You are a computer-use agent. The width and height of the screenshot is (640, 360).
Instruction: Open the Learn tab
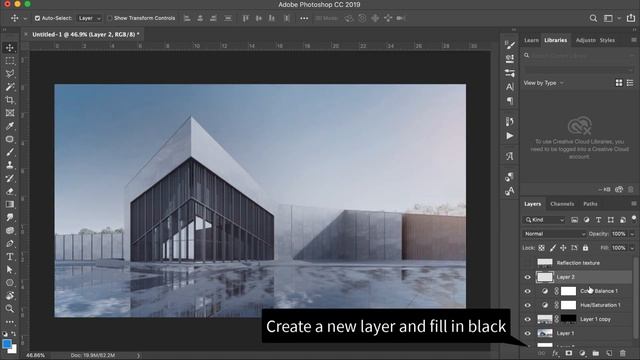(x=531, y=40)
